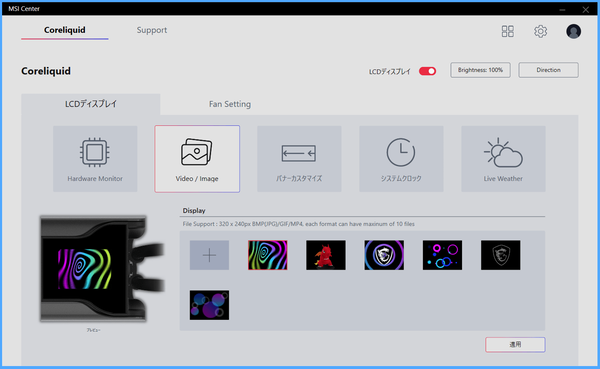The image size is (600, 369).
Task: Open the Live Weather display mode
Action: tap(503, 159)
